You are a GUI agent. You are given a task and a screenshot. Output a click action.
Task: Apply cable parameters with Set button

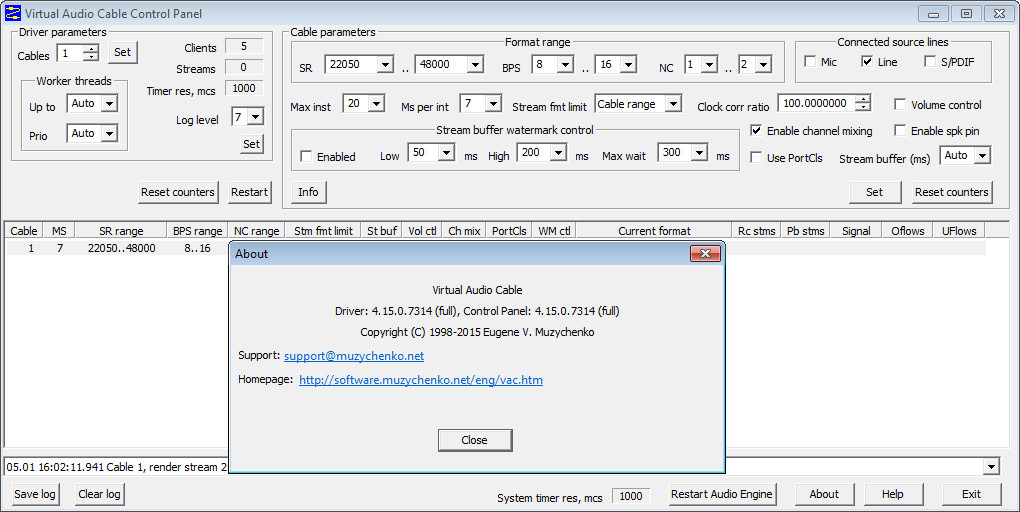pos(875,193)
